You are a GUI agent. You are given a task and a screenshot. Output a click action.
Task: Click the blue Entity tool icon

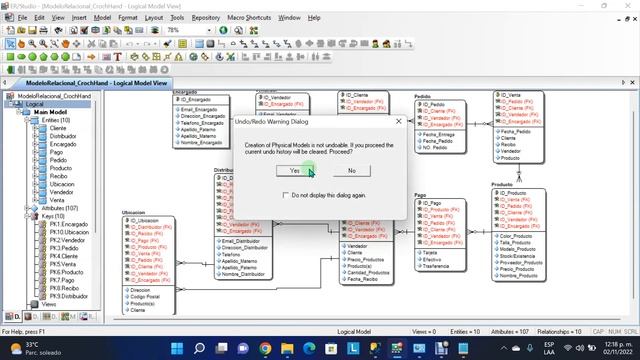pyautogui.click(x=199, y=44)
